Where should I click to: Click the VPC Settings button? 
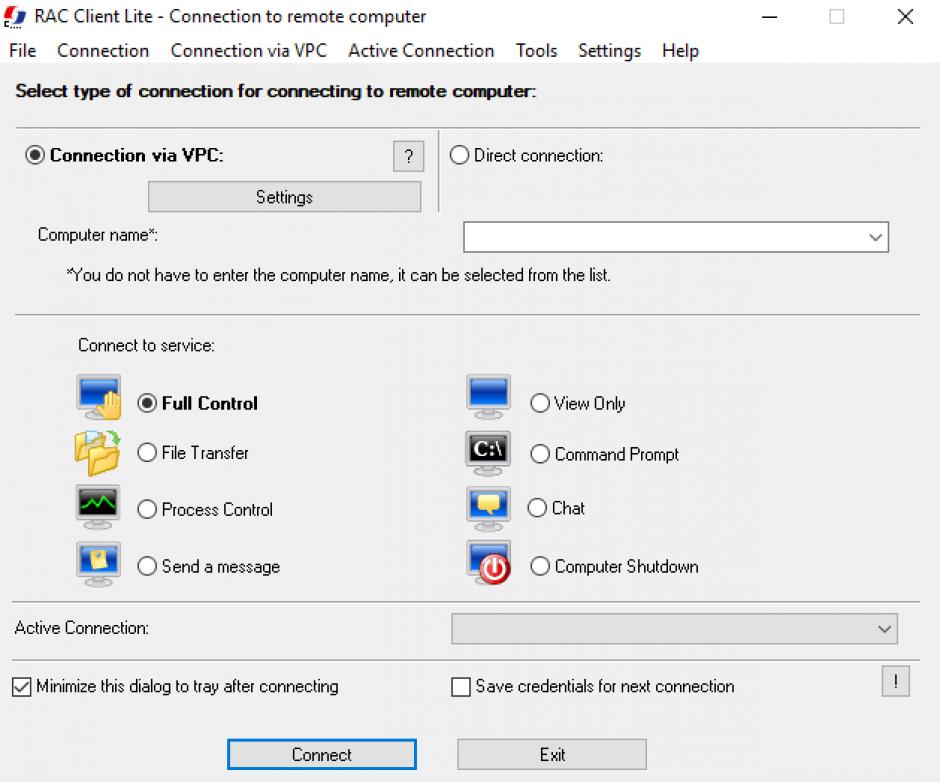(x=284, y=197)
